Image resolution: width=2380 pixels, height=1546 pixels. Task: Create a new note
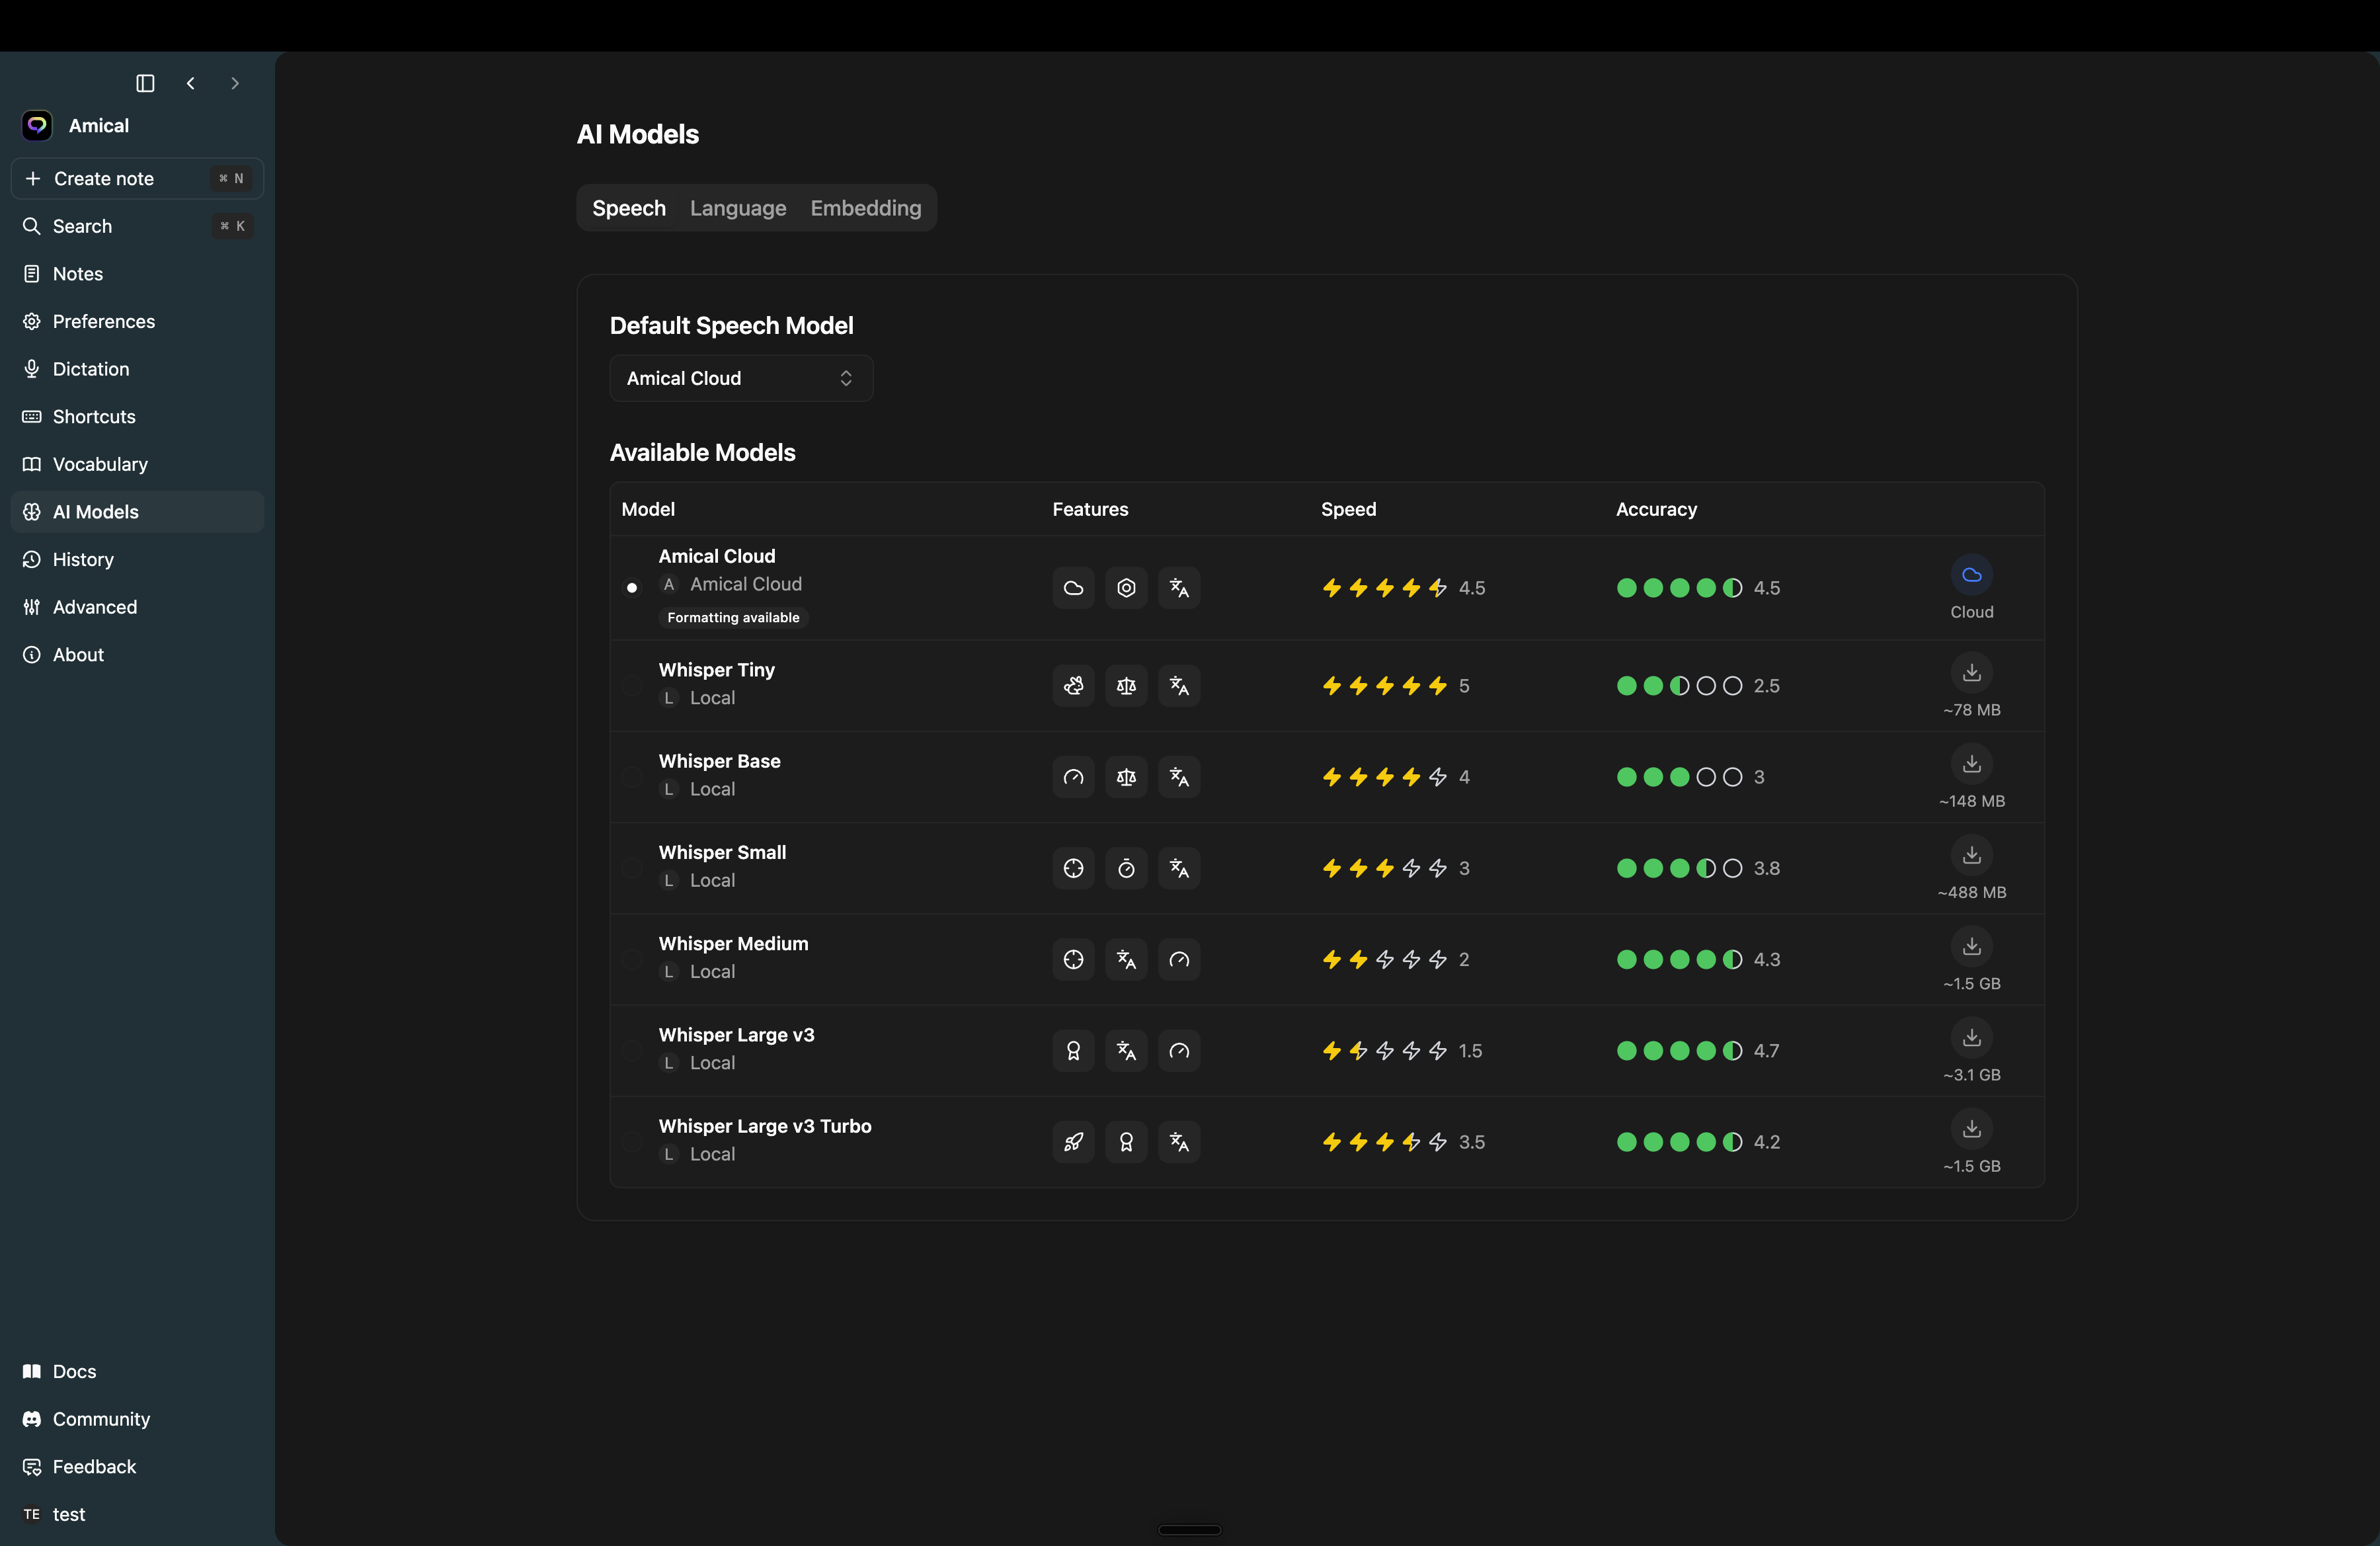pyautogui.click(x=138, y=178)
